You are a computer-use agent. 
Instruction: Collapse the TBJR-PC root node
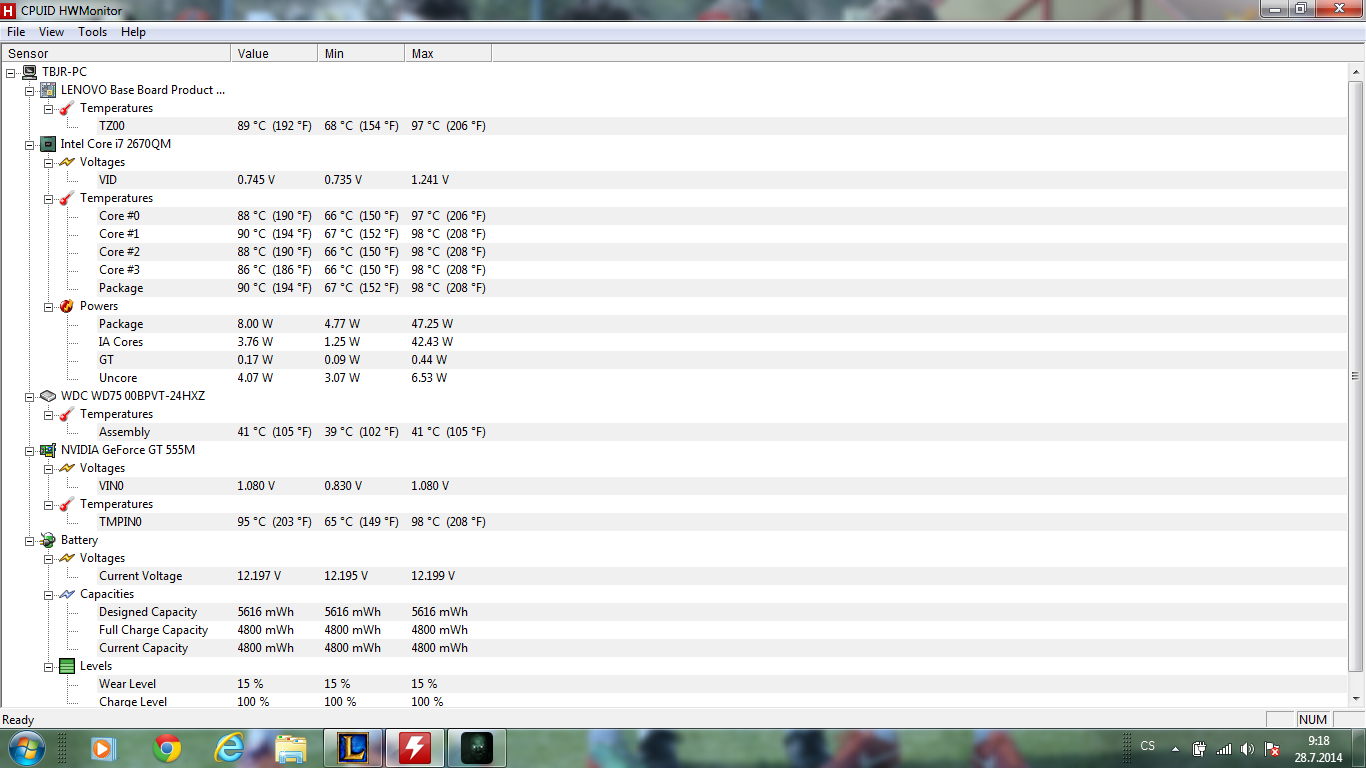[11, 72]
